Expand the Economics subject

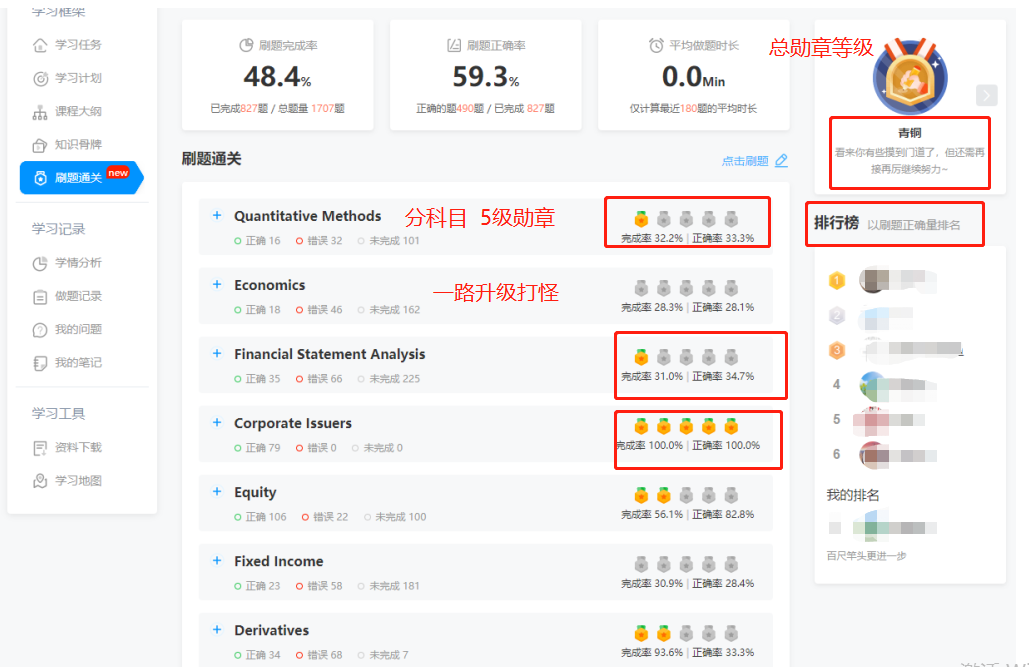tap(217, 284)
